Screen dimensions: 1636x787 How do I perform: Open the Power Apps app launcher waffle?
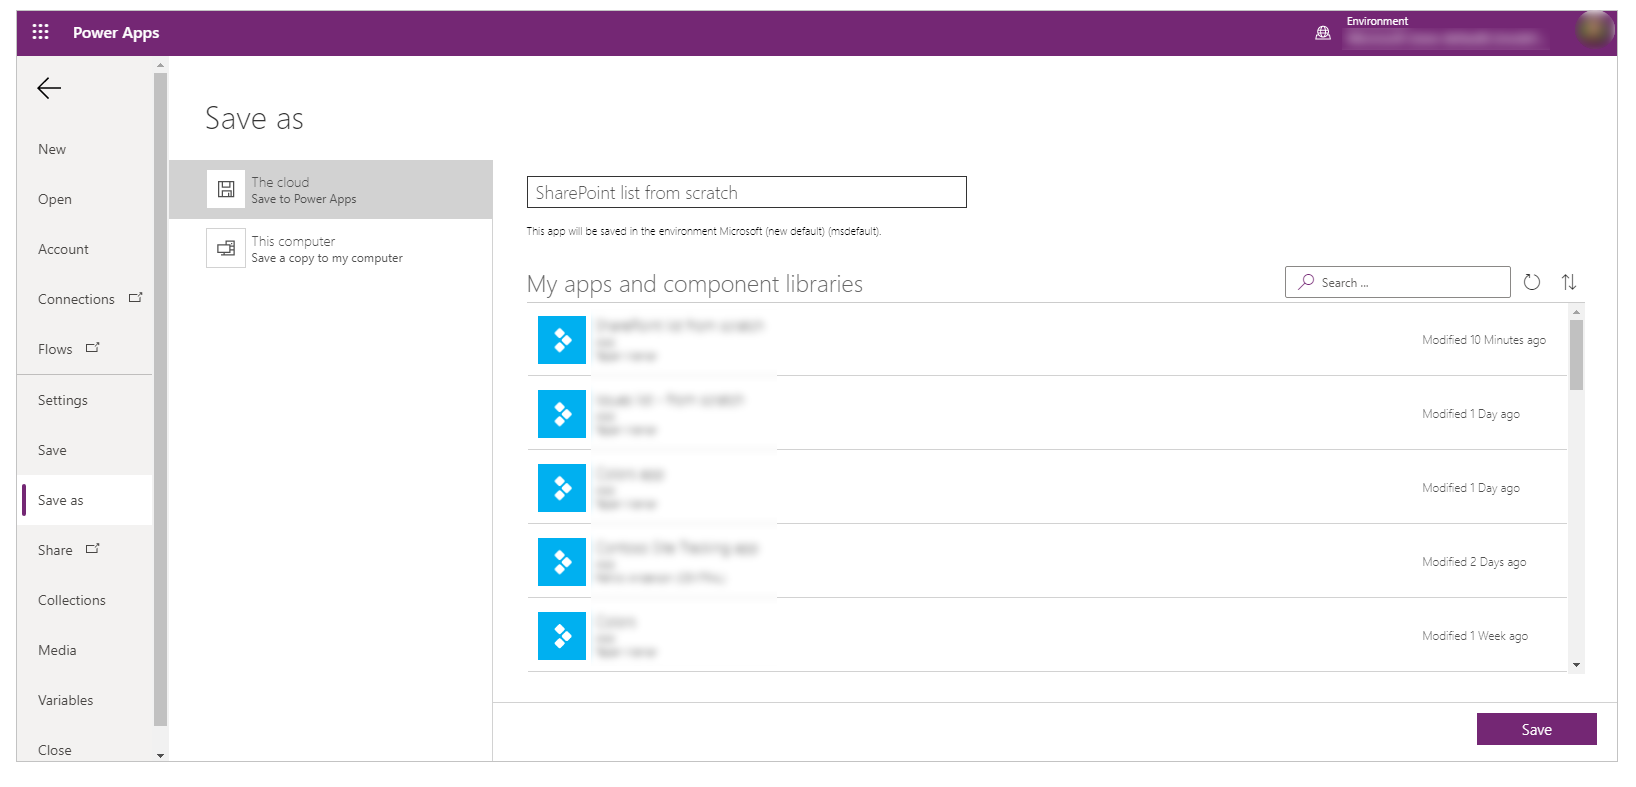[40, 32]
